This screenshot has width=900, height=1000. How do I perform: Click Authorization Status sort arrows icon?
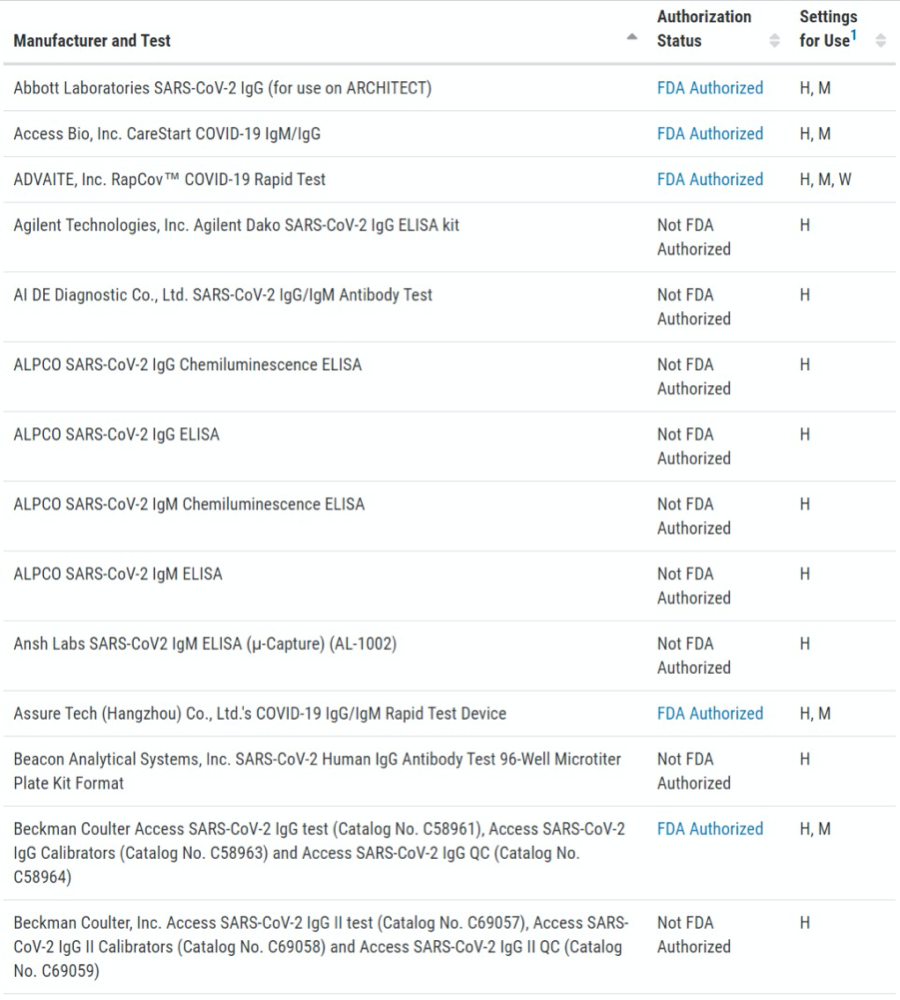coord(774,41)
